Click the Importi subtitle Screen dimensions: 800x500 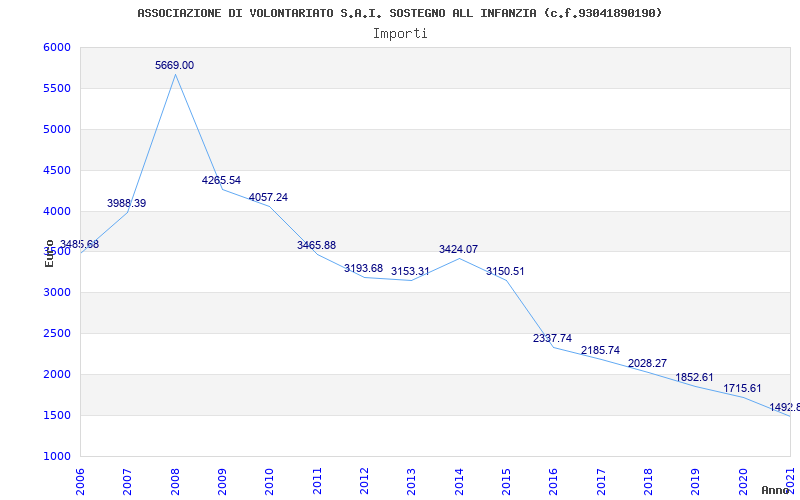tap(400, 34)
